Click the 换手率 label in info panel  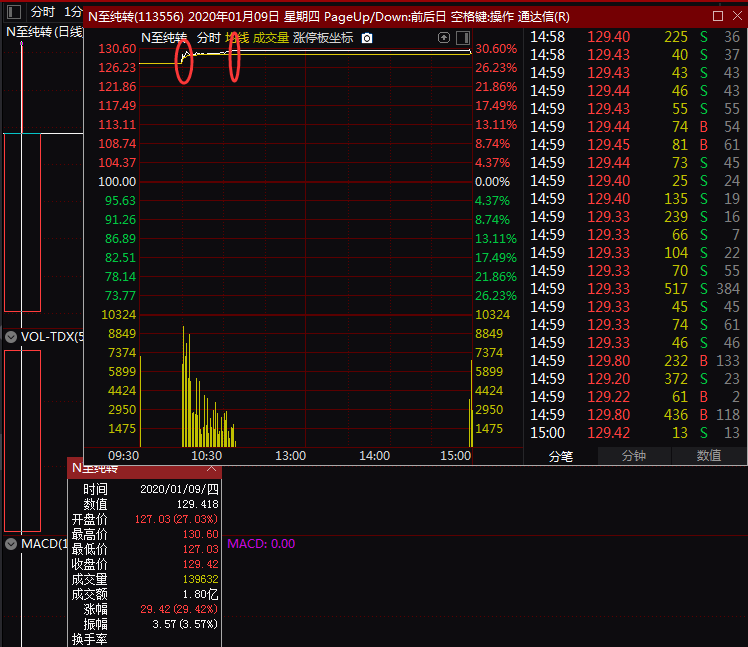point(89,639)
